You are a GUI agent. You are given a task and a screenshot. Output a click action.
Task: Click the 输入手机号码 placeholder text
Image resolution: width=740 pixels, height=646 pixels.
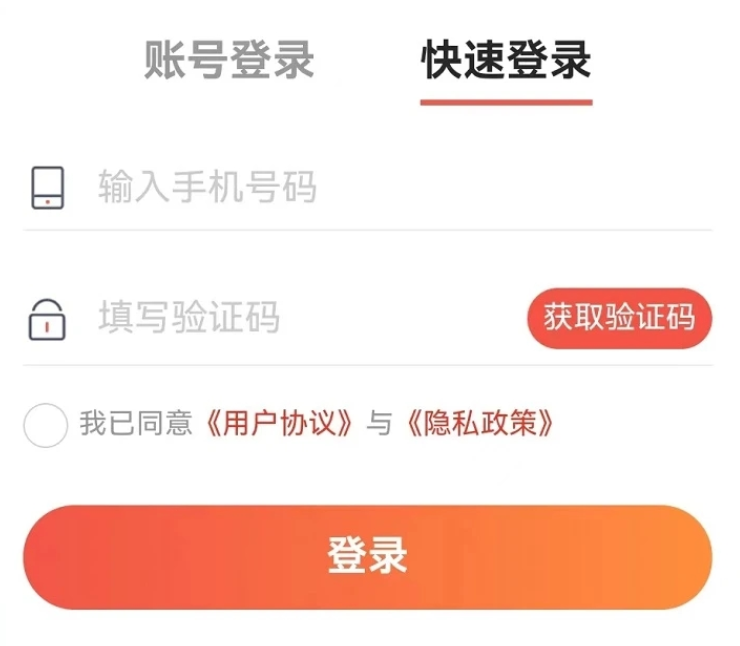[207, 188]
